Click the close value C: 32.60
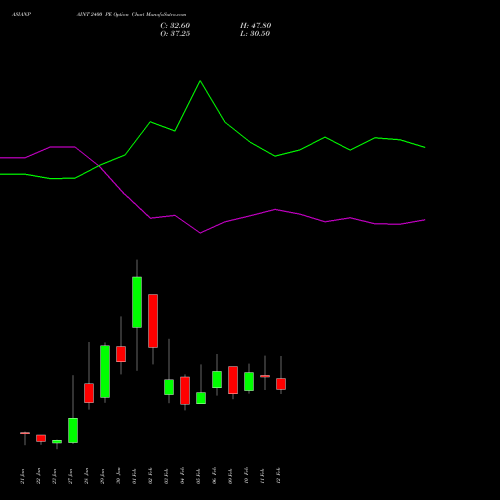The image size is (500, 500). (x=175, y=26)
